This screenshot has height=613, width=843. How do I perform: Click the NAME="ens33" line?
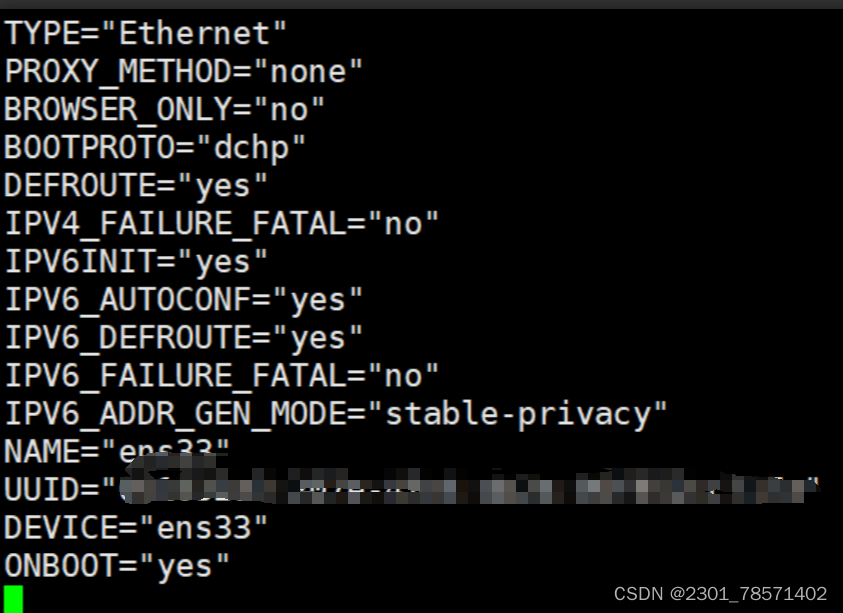117,452
